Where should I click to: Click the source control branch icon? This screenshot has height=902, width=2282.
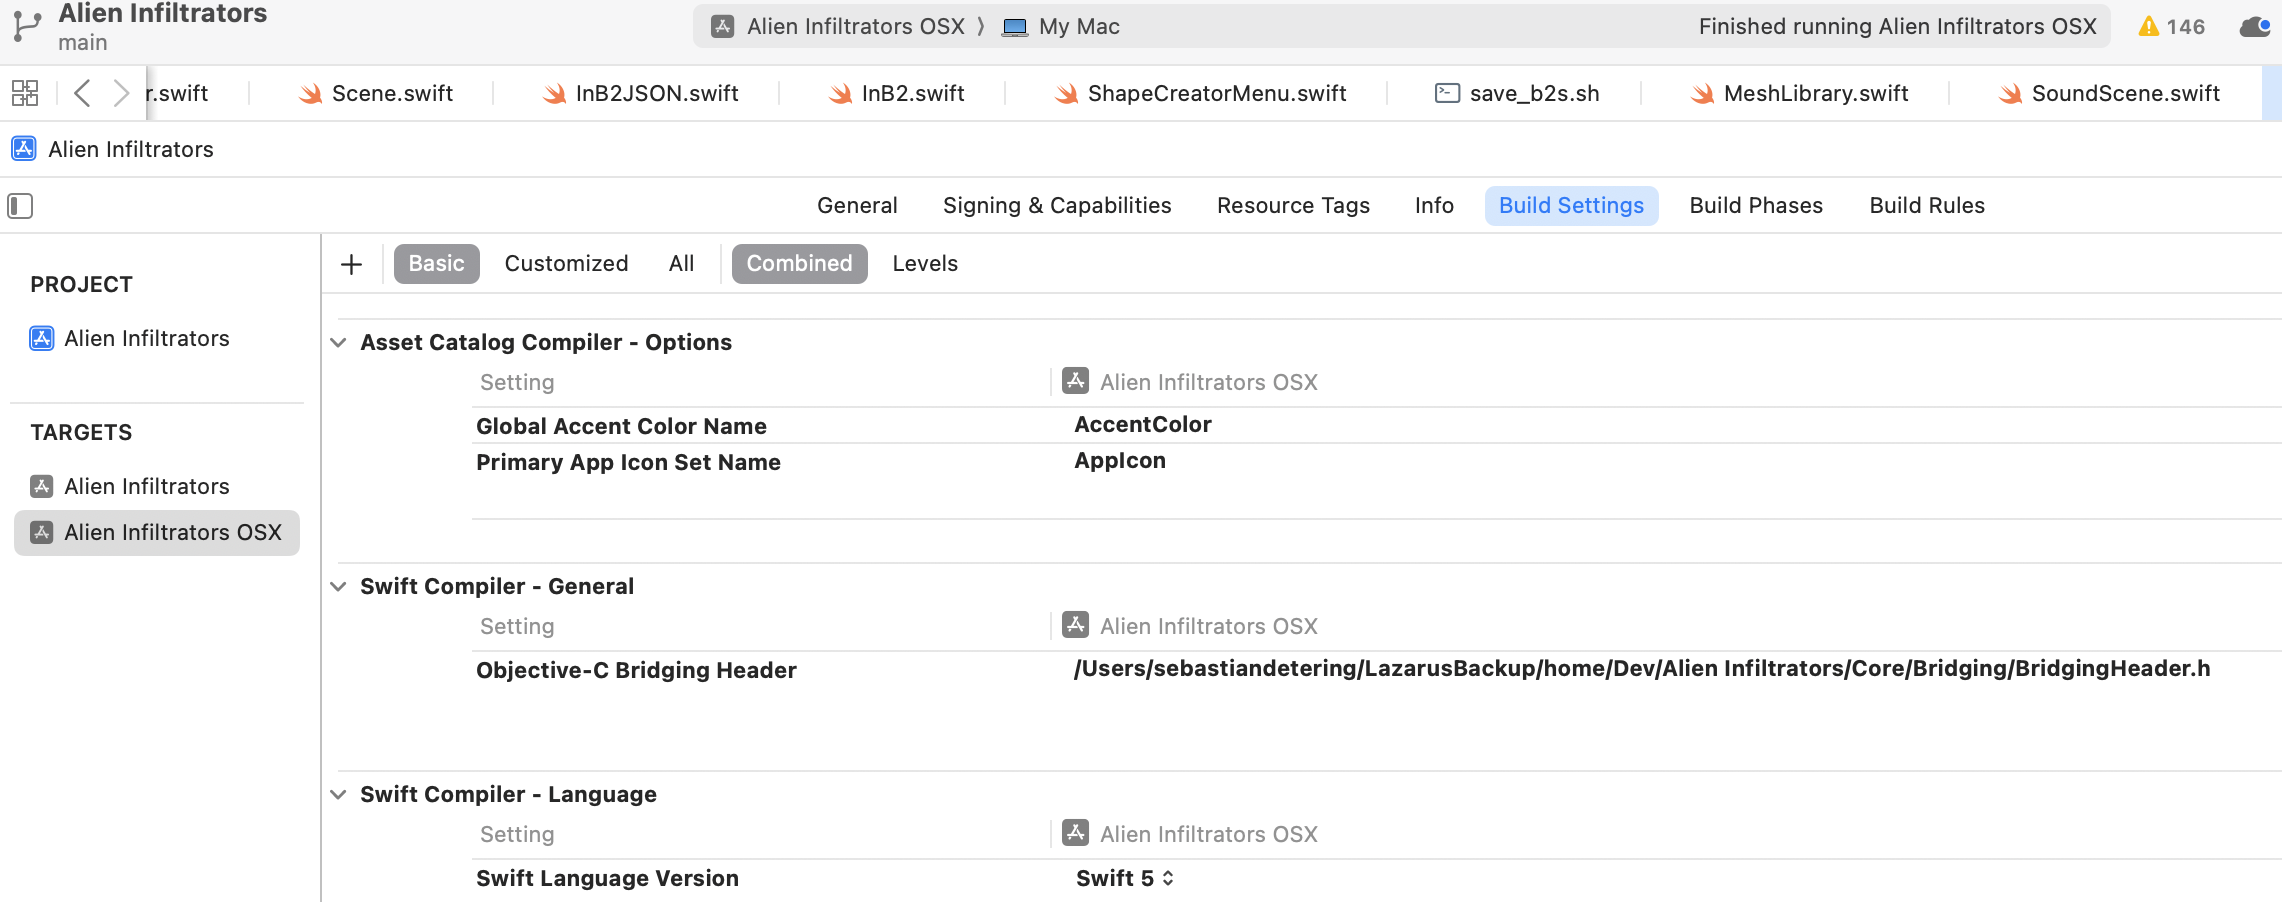pyautogui.click(x=27, y=27)
